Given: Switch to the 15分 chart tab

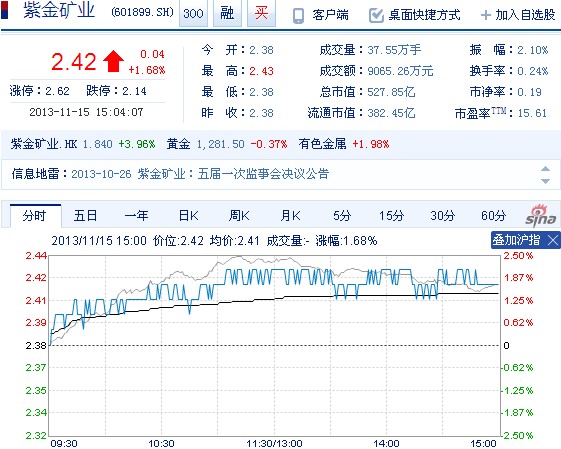Looking at the screenshot, I should click(x=392, y=216).
